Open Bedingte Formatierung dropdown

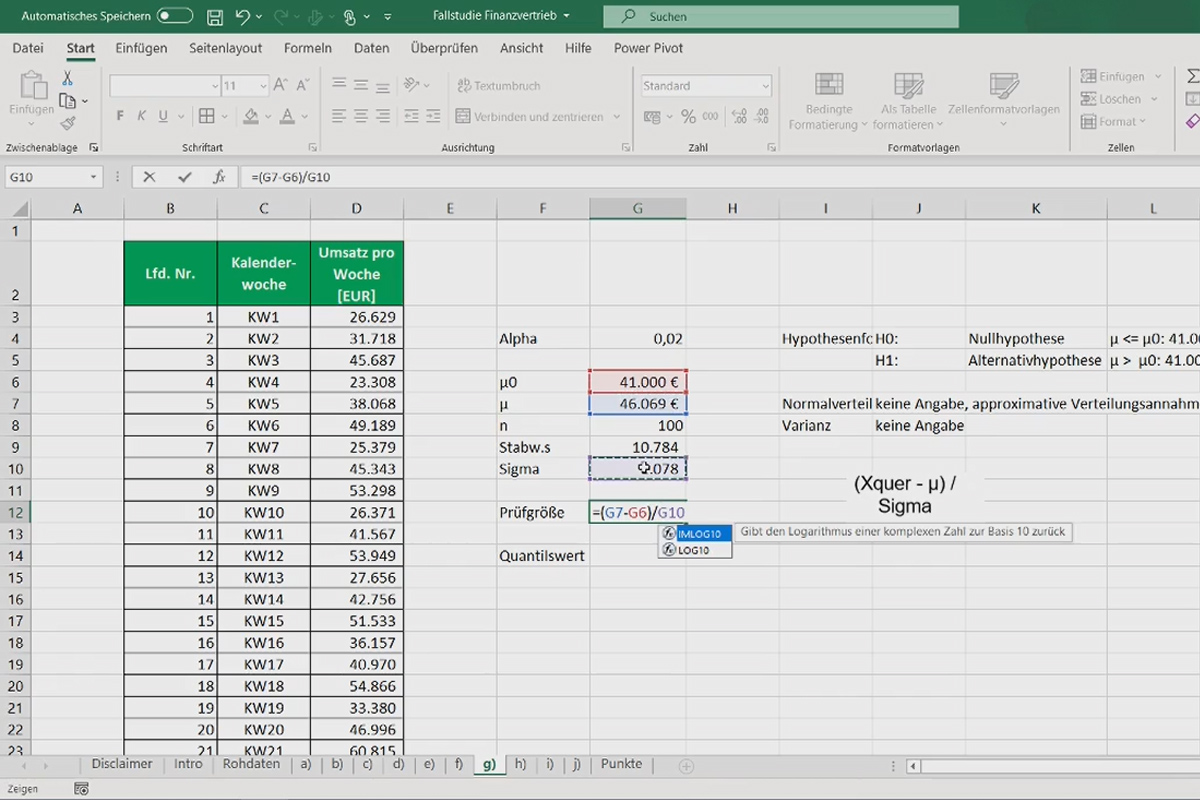(x=828, y=102)
